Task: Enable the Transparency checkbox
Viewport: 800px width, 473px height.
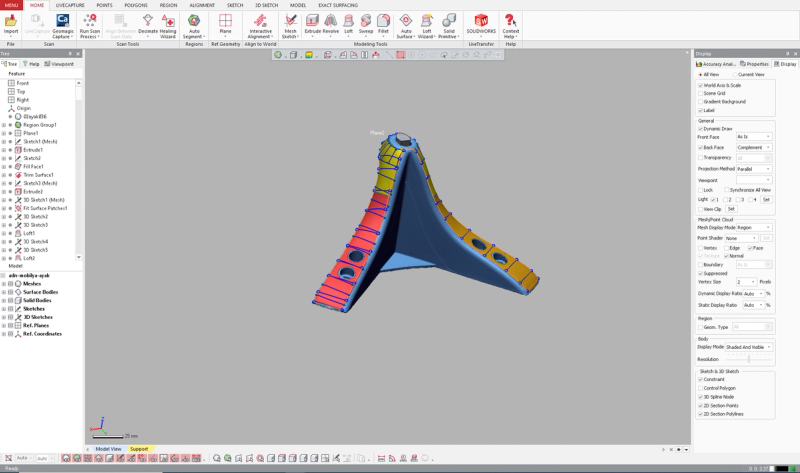Action: coord(701,158)
